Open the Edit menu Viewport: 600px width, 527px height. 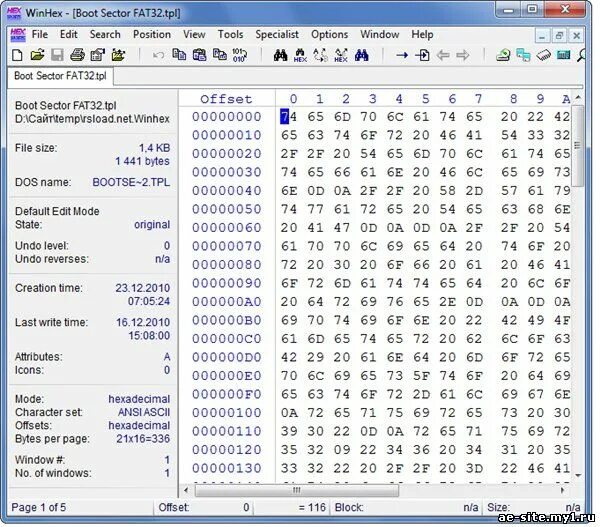[x=68, y=34]
